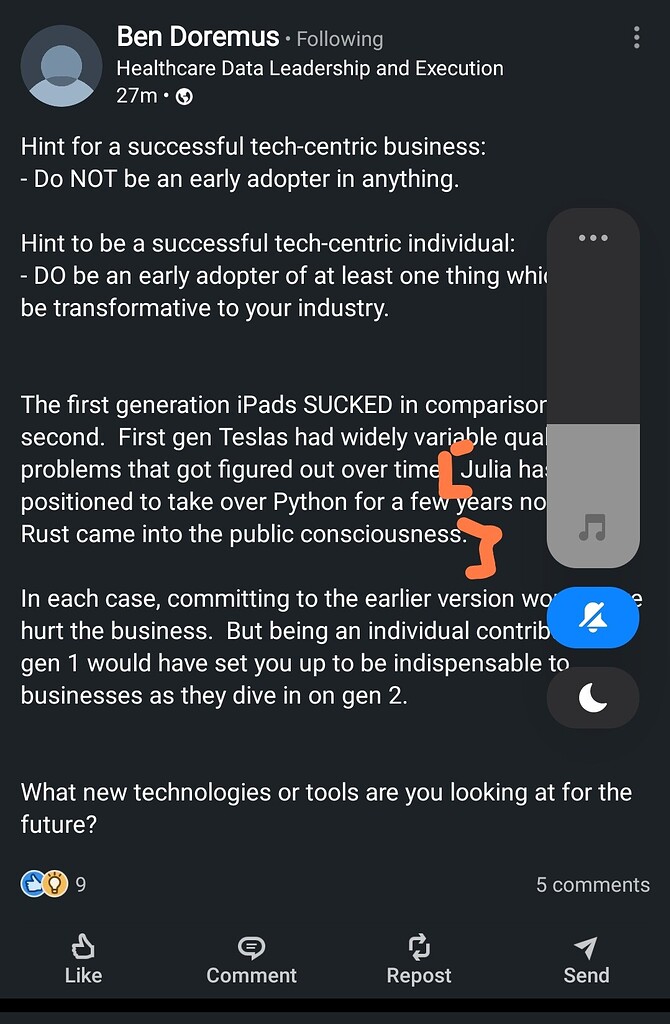Tap the Repost circular arrows icon
Image resolution: width=670 pixels, height=1024 pixels.
click(x=419, y=945)
